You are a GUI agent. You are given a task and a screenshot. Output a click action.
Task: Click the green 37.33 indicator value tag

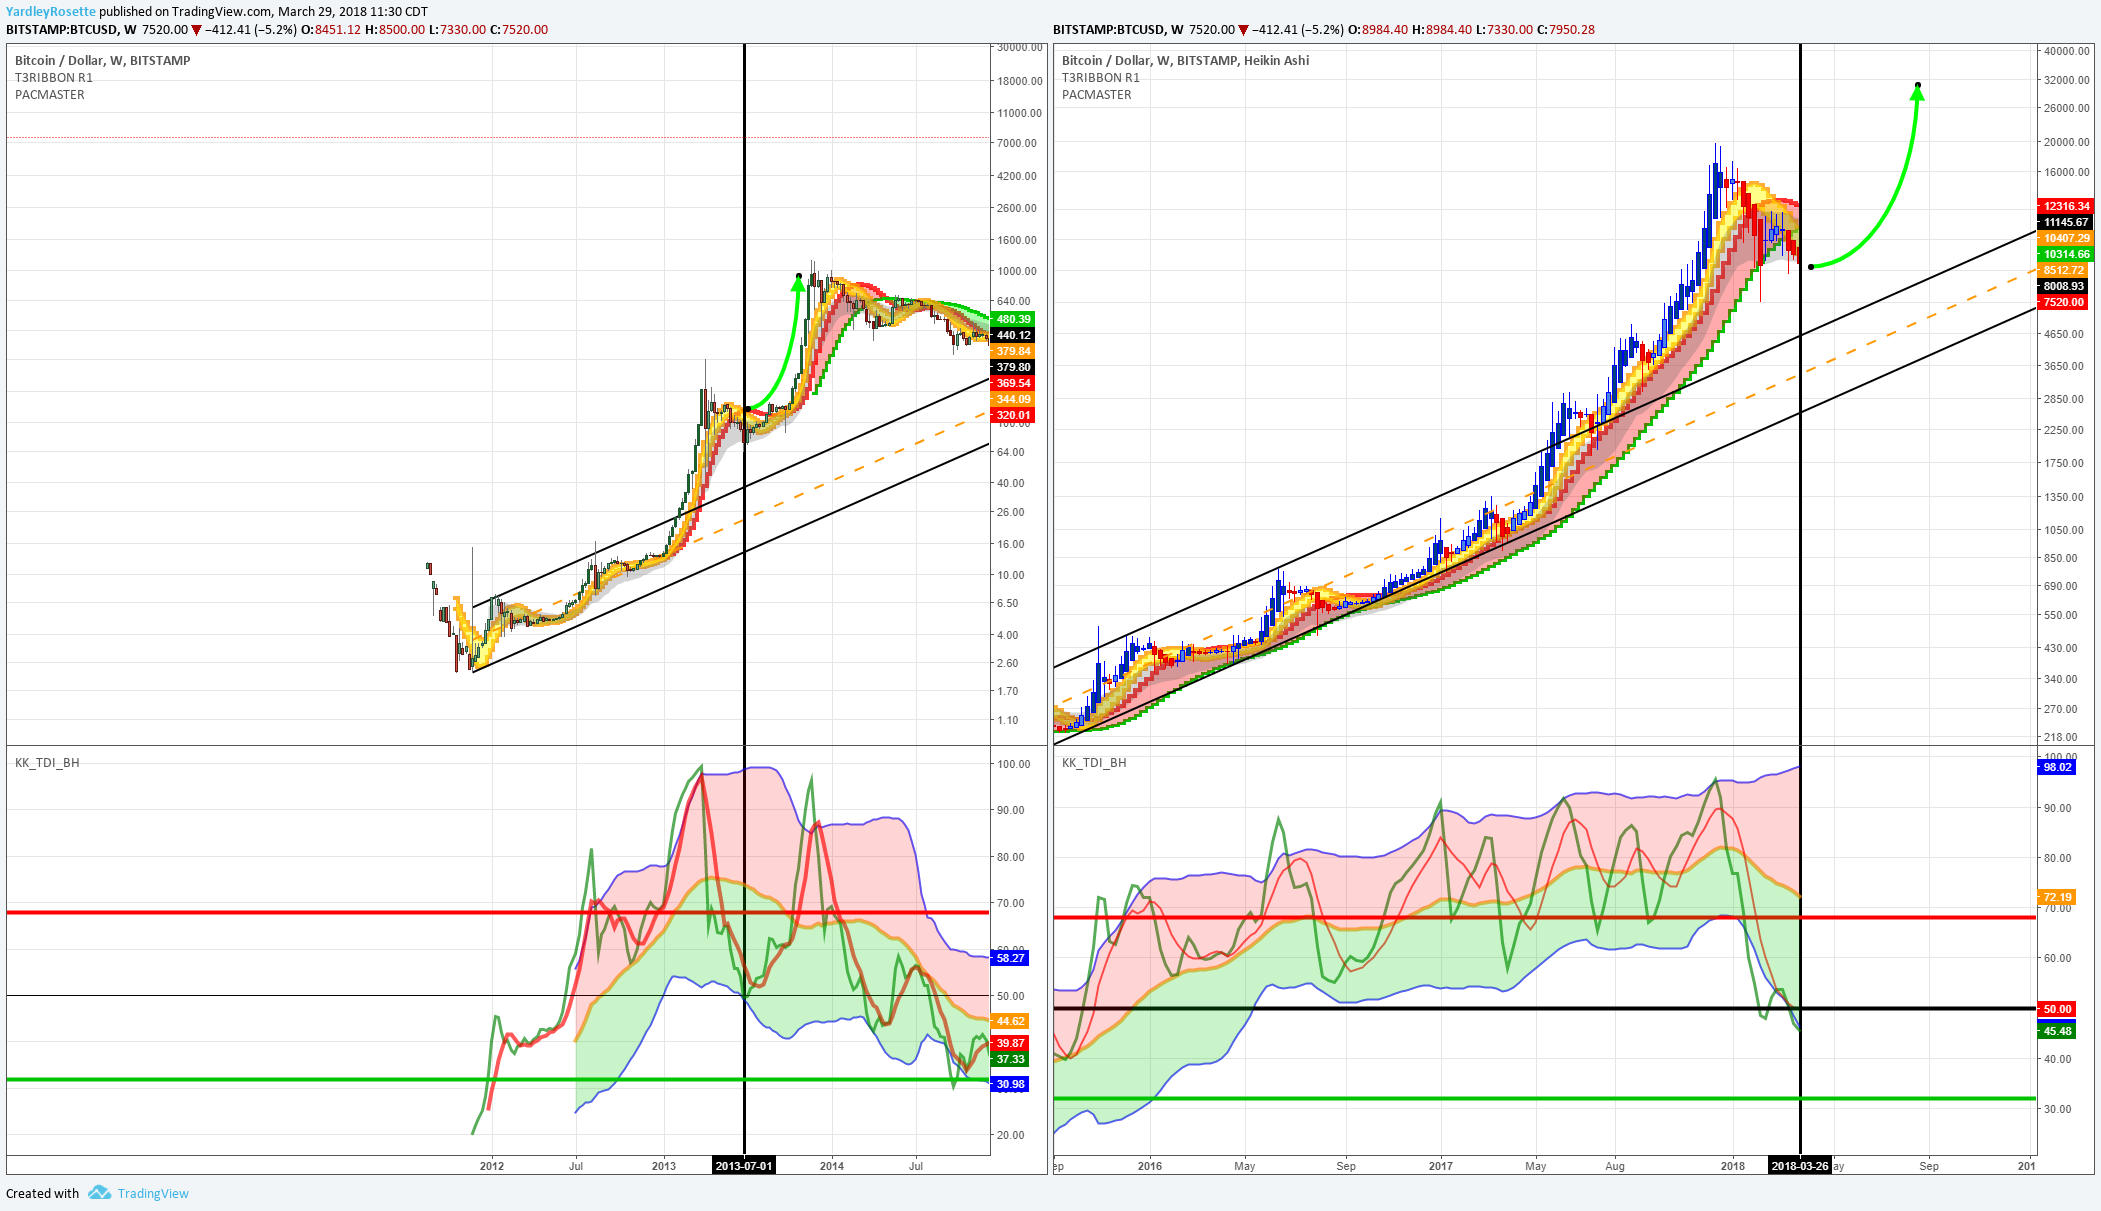(x=1010, y=1059)
